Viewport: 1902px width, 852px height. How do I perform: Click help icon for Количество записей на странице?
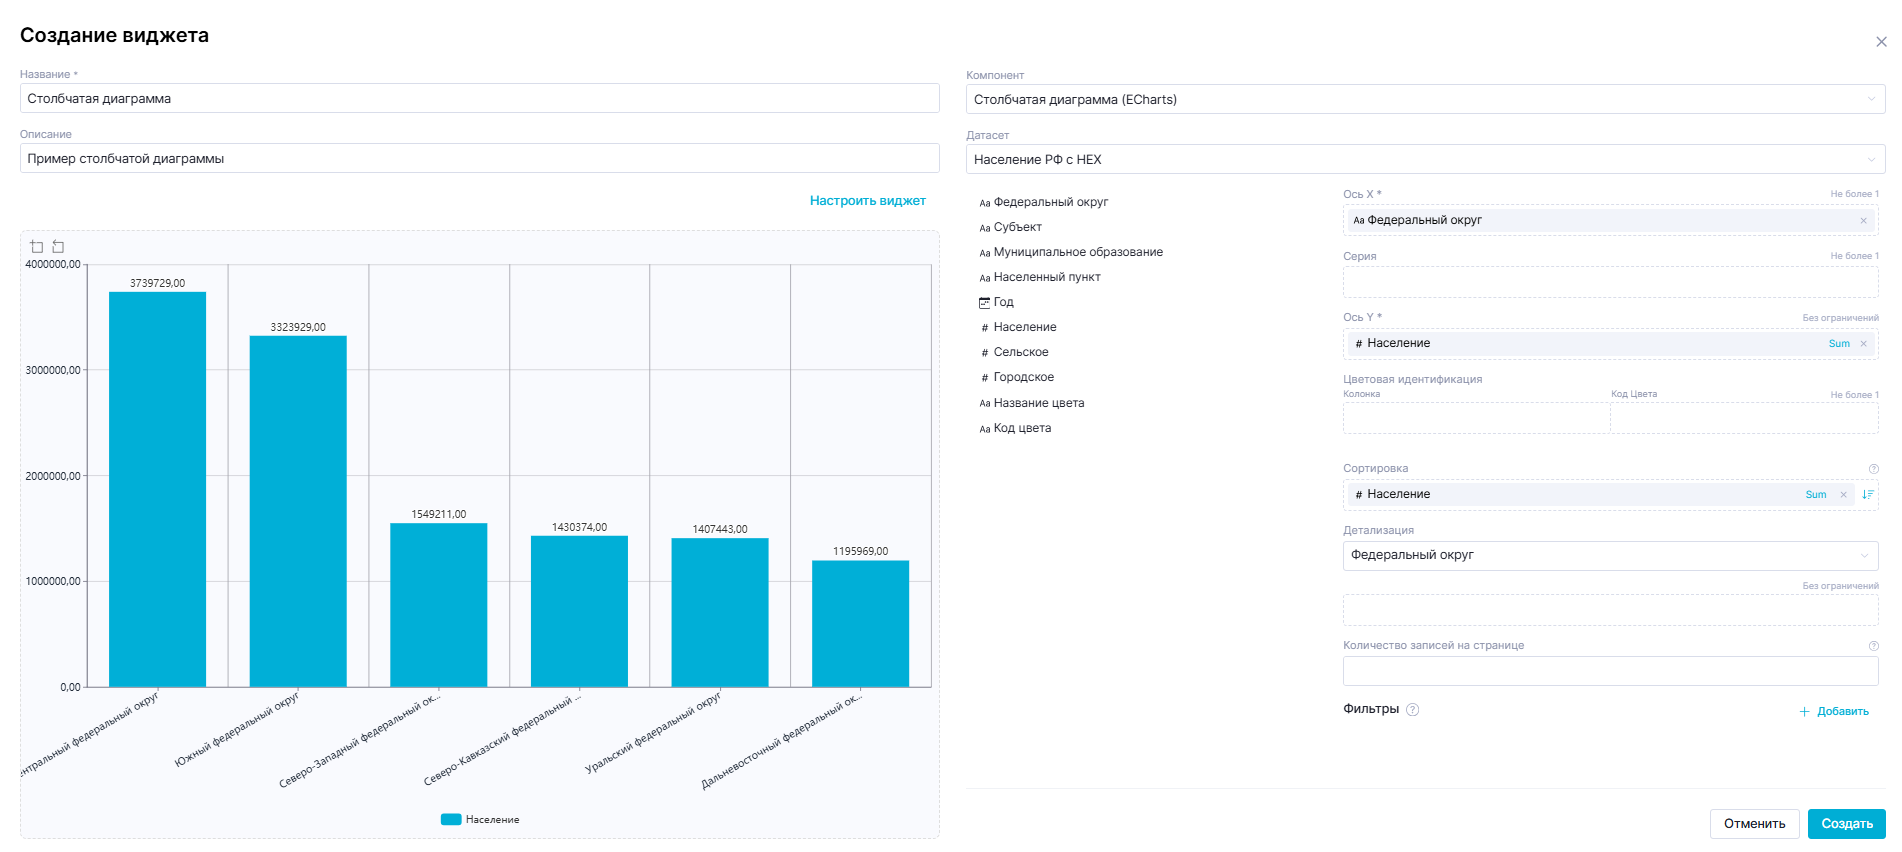coord(1873,646)
